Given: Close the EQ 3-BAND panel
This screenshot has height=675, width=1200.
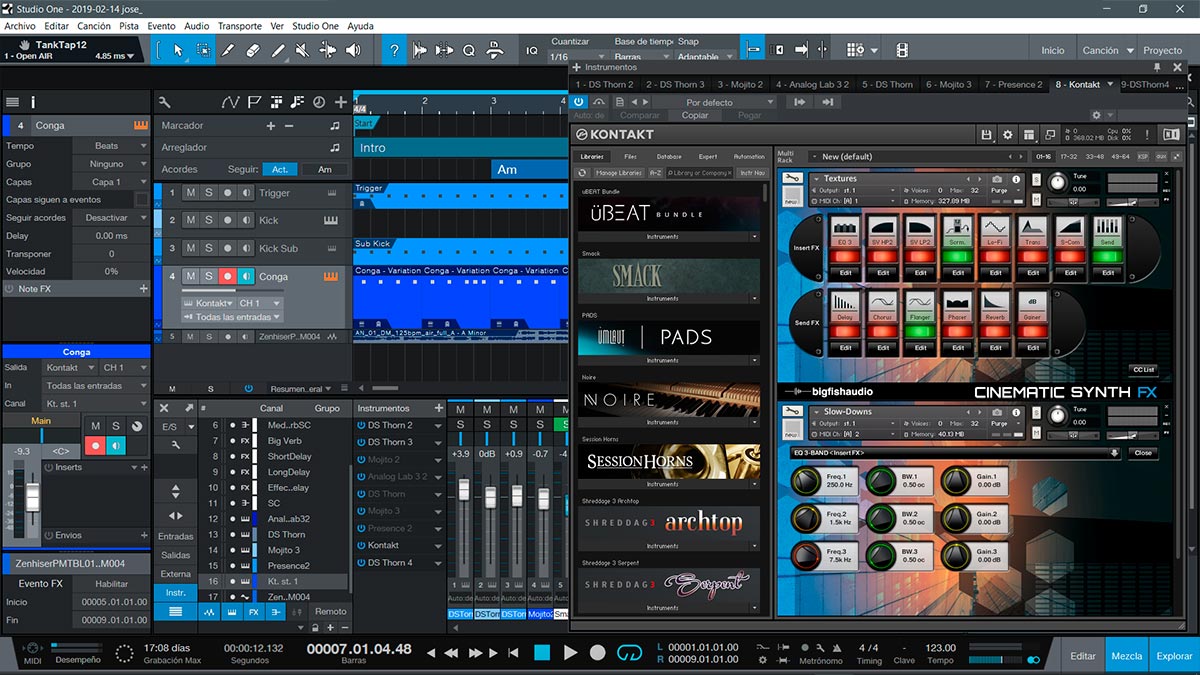Looking at the screenshot, I should (1142, 453).
